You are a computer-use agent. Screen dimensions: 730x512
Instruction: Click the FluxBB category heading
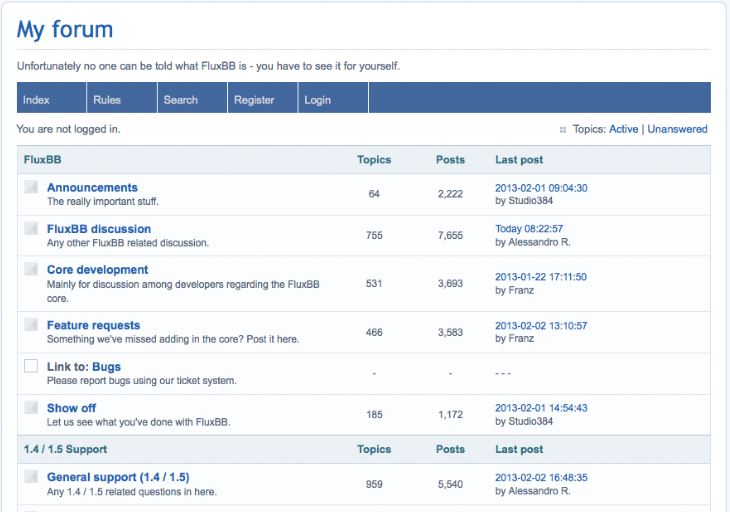pyautogui.click(x=42, y=160)
